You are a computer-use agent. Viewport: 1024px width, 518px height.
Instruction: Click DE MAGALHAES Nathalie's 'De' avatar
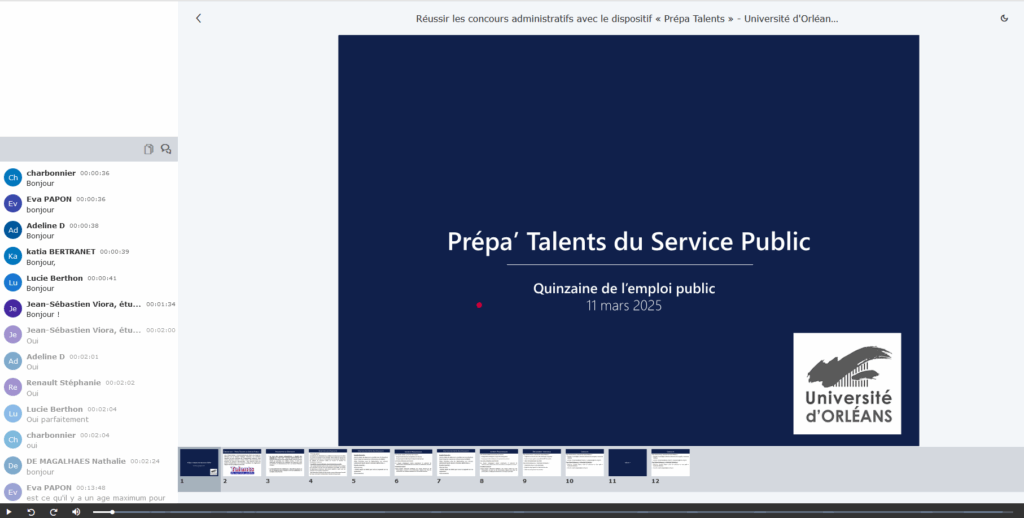click(13, 465)
